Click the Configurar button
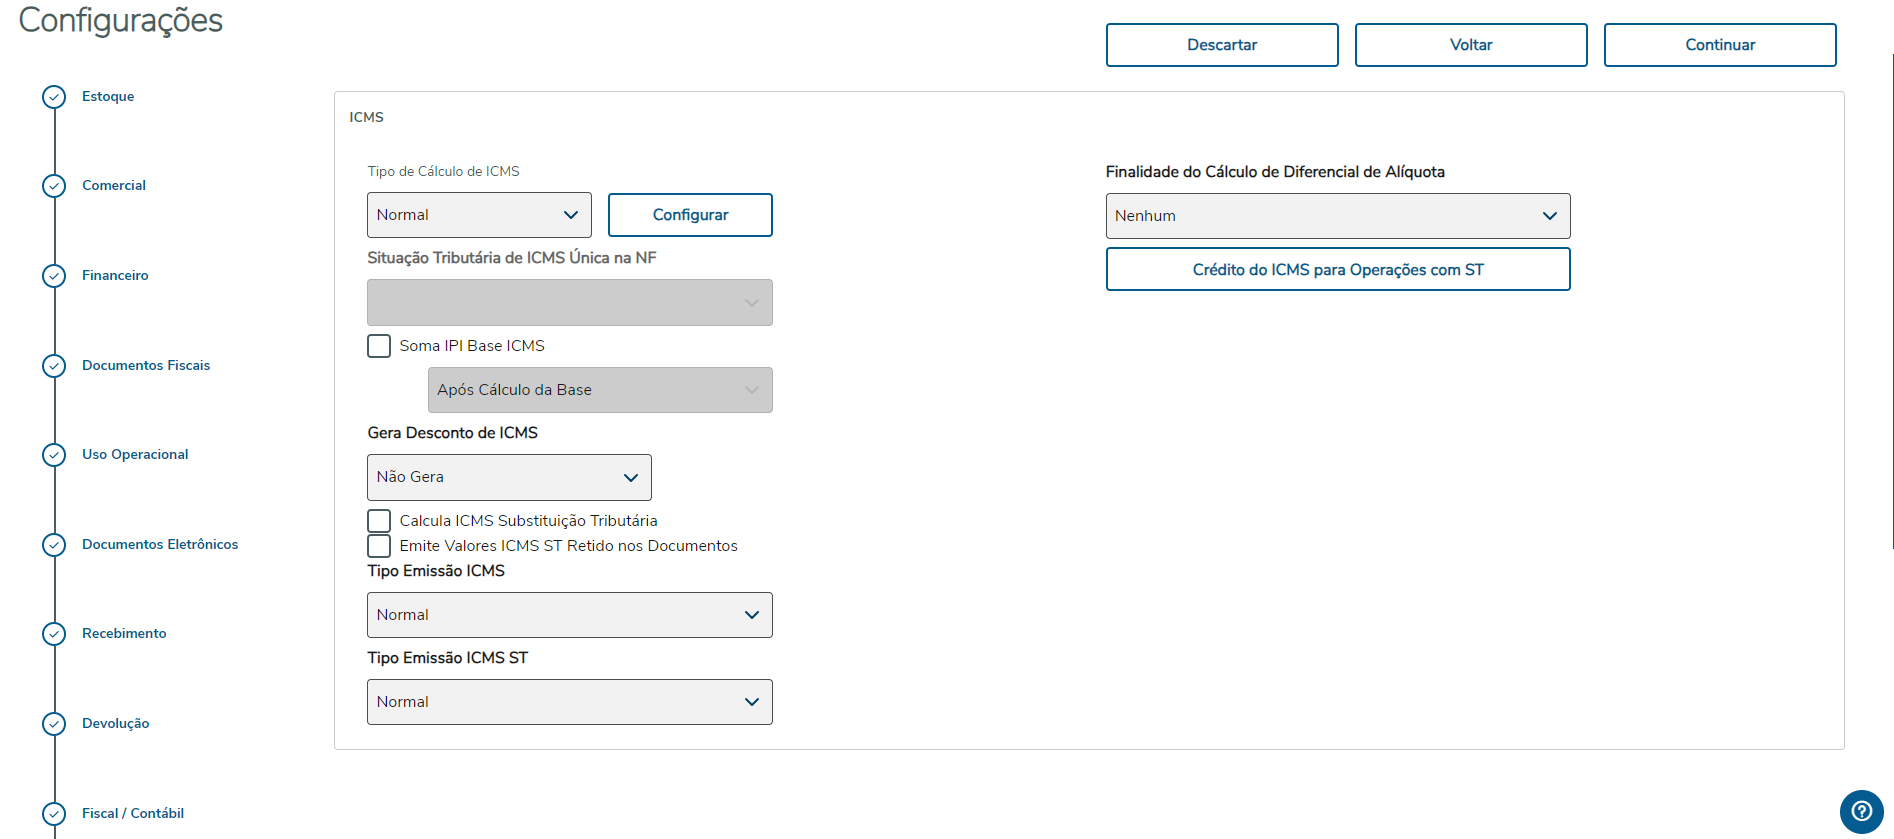 click(x=690, y=215)
